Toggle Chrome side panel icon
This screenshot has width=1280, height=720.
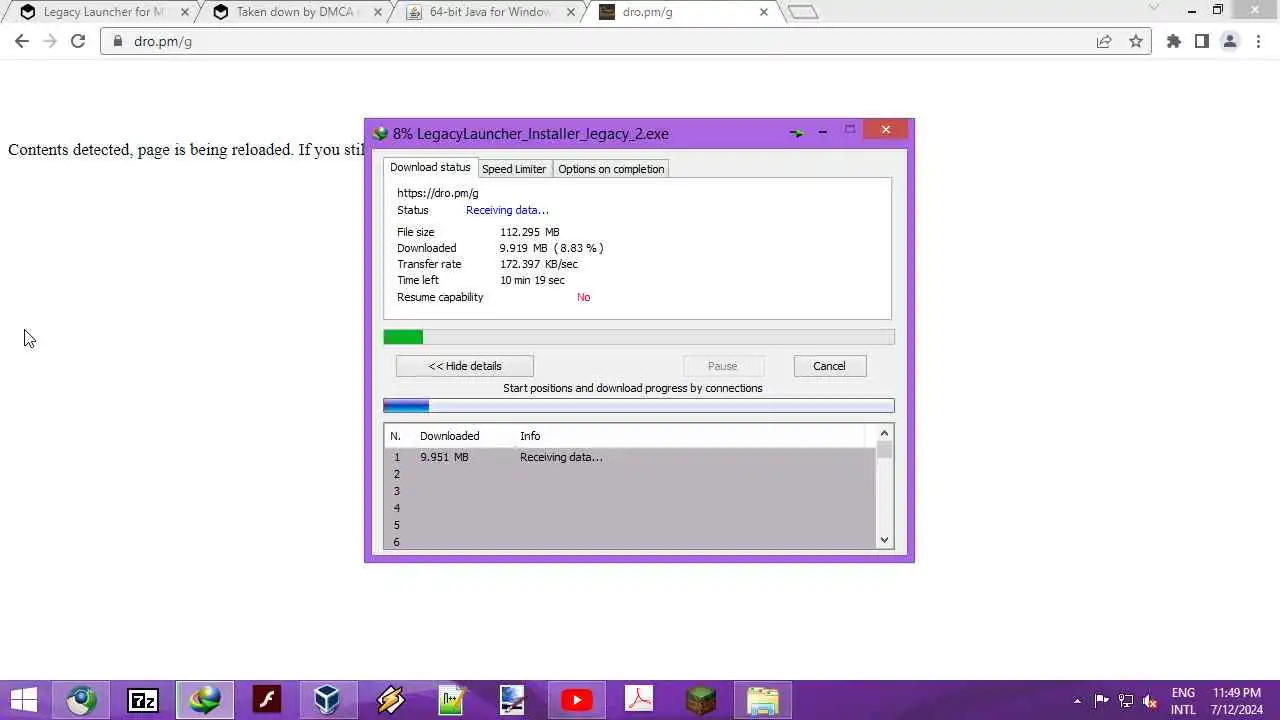(1202, 41)
